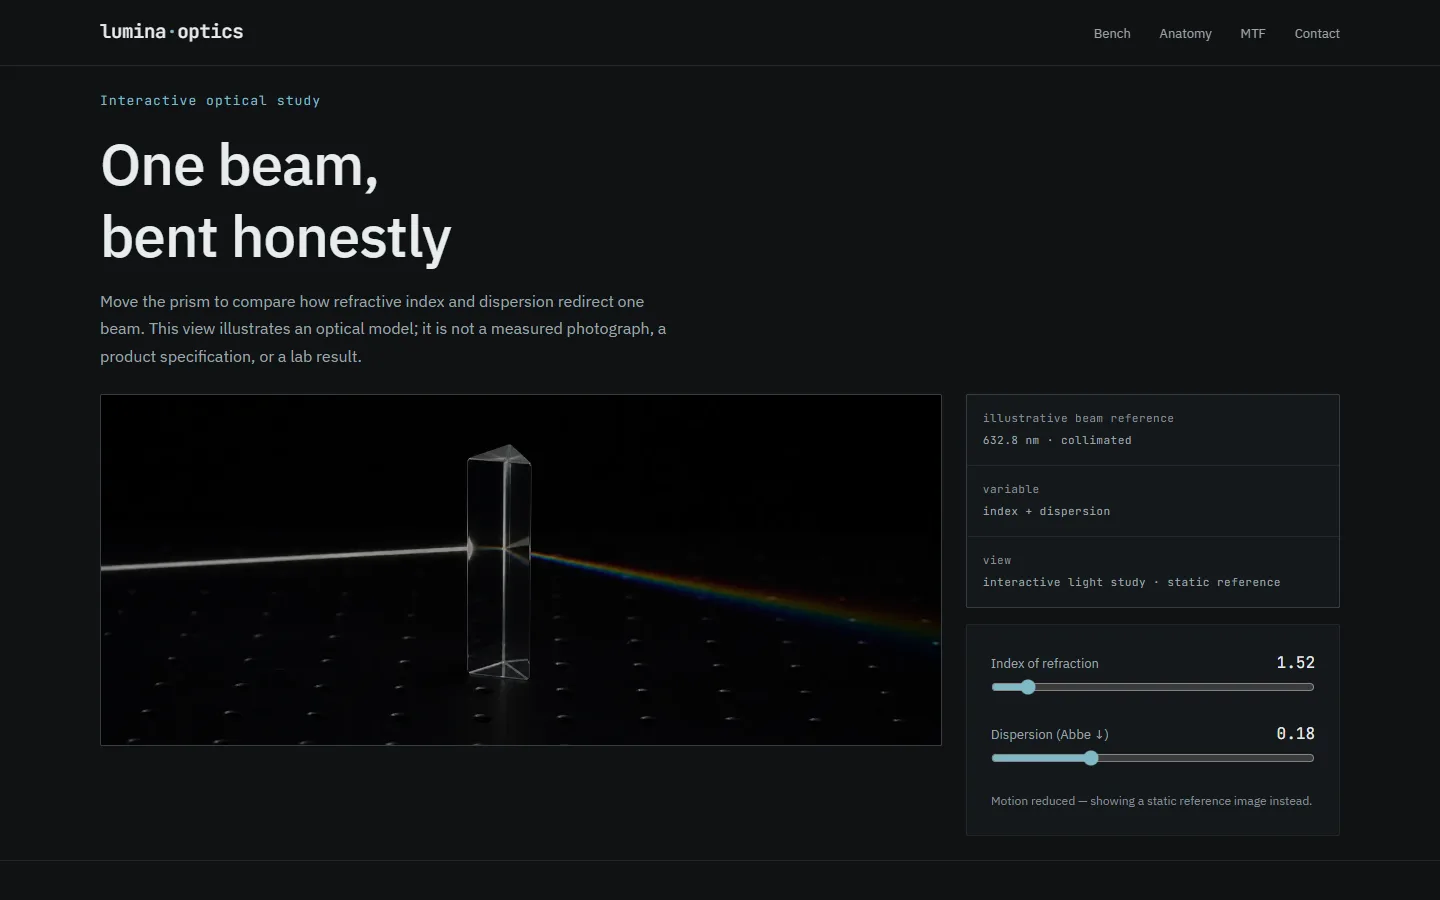Select the MTF nav link

pyautogui.click(x=1253, y=33)
